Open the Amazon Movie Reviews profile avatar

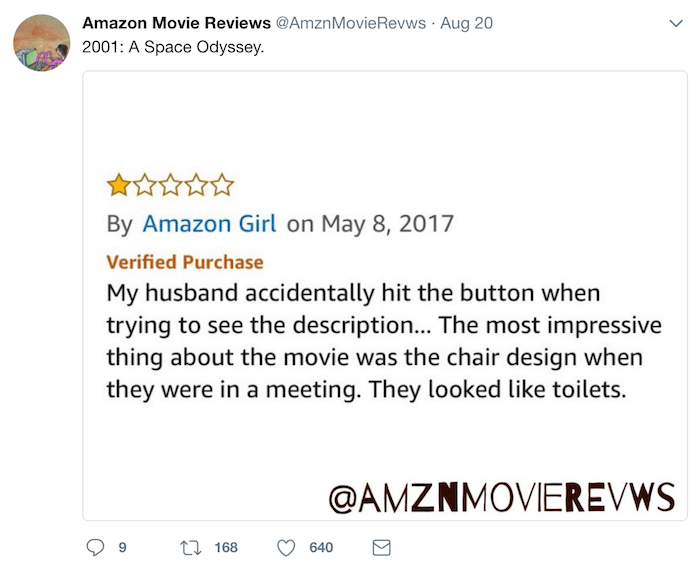[x=42, y=43]
